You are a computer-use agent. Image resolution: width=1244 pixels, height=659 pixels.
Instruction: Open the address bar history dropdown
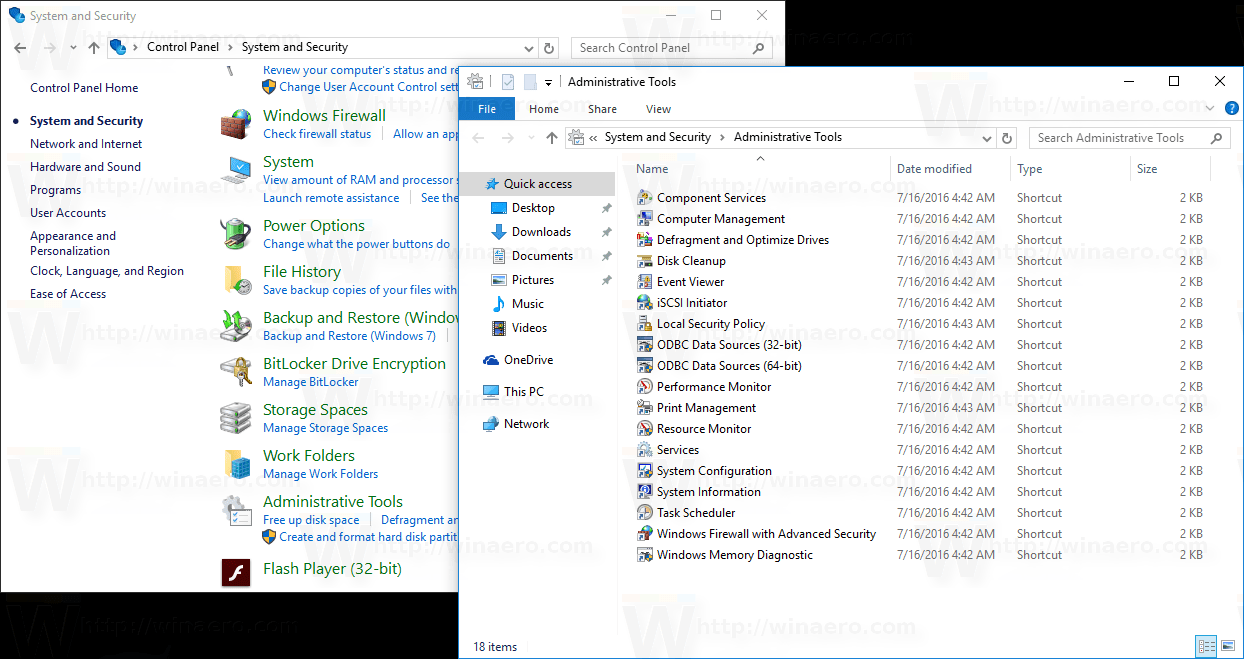pyautogui.click(x=986, y=137)
